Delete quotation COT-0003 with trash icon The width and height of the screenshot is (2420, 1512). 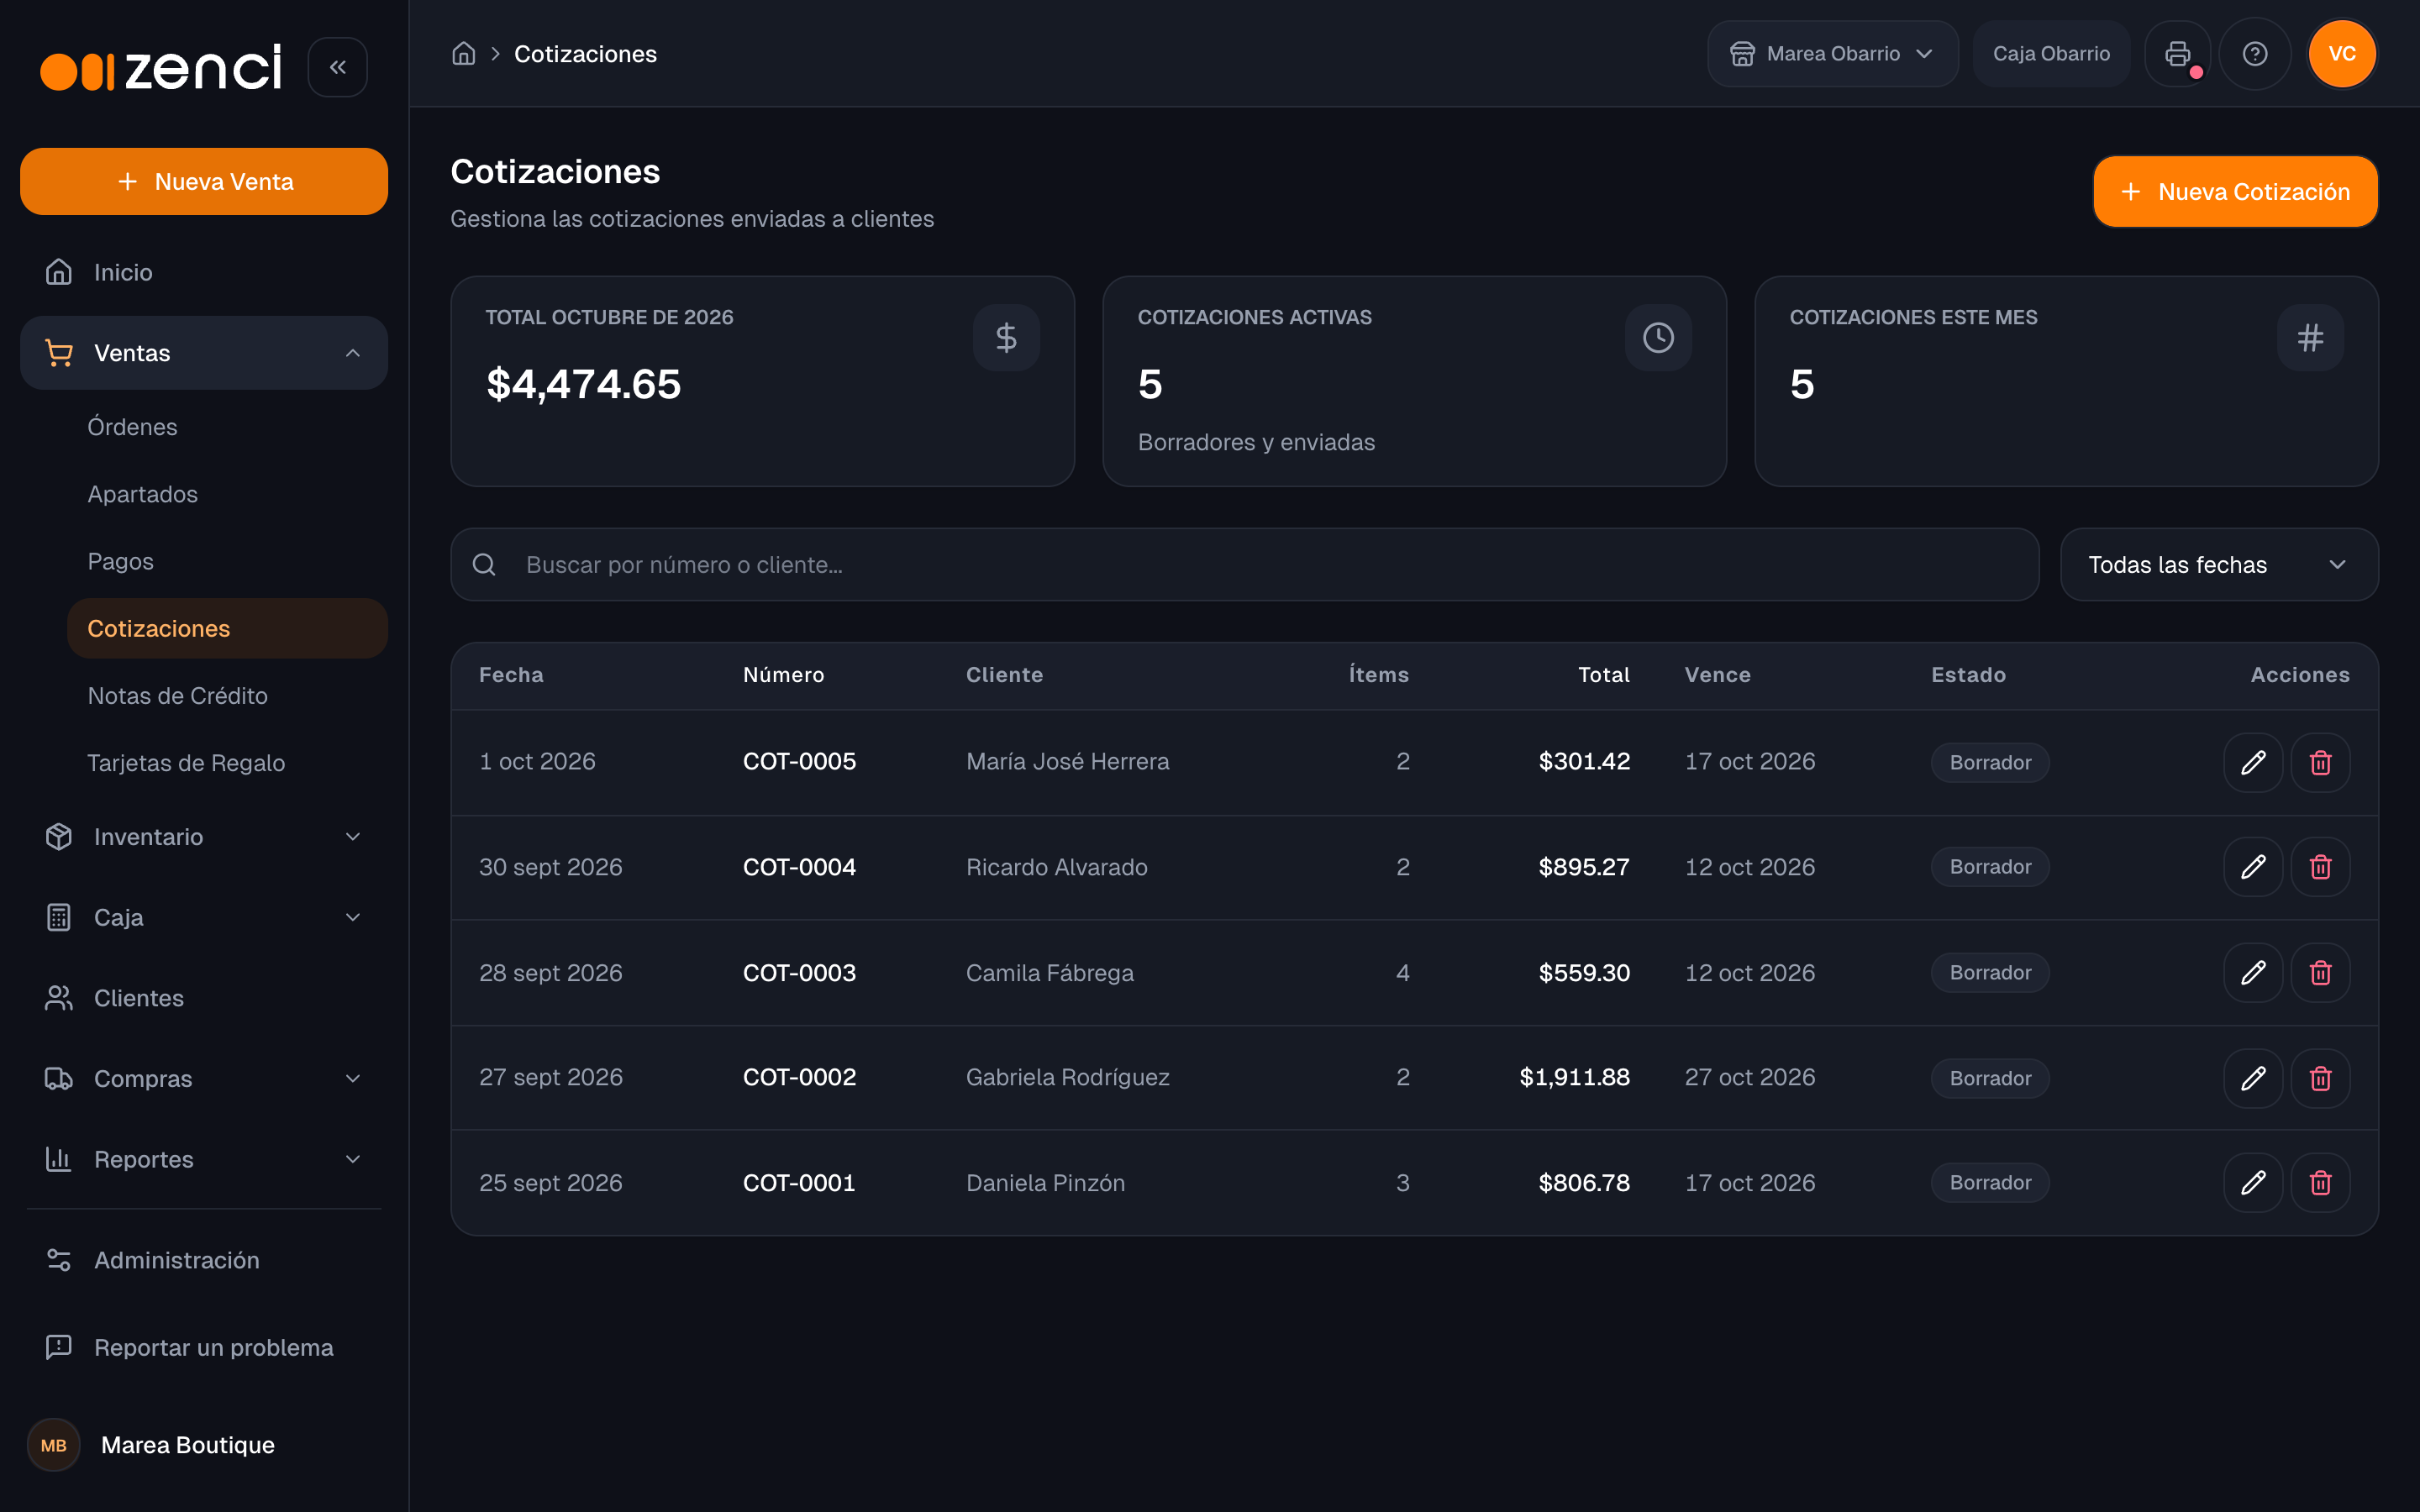2320,973
